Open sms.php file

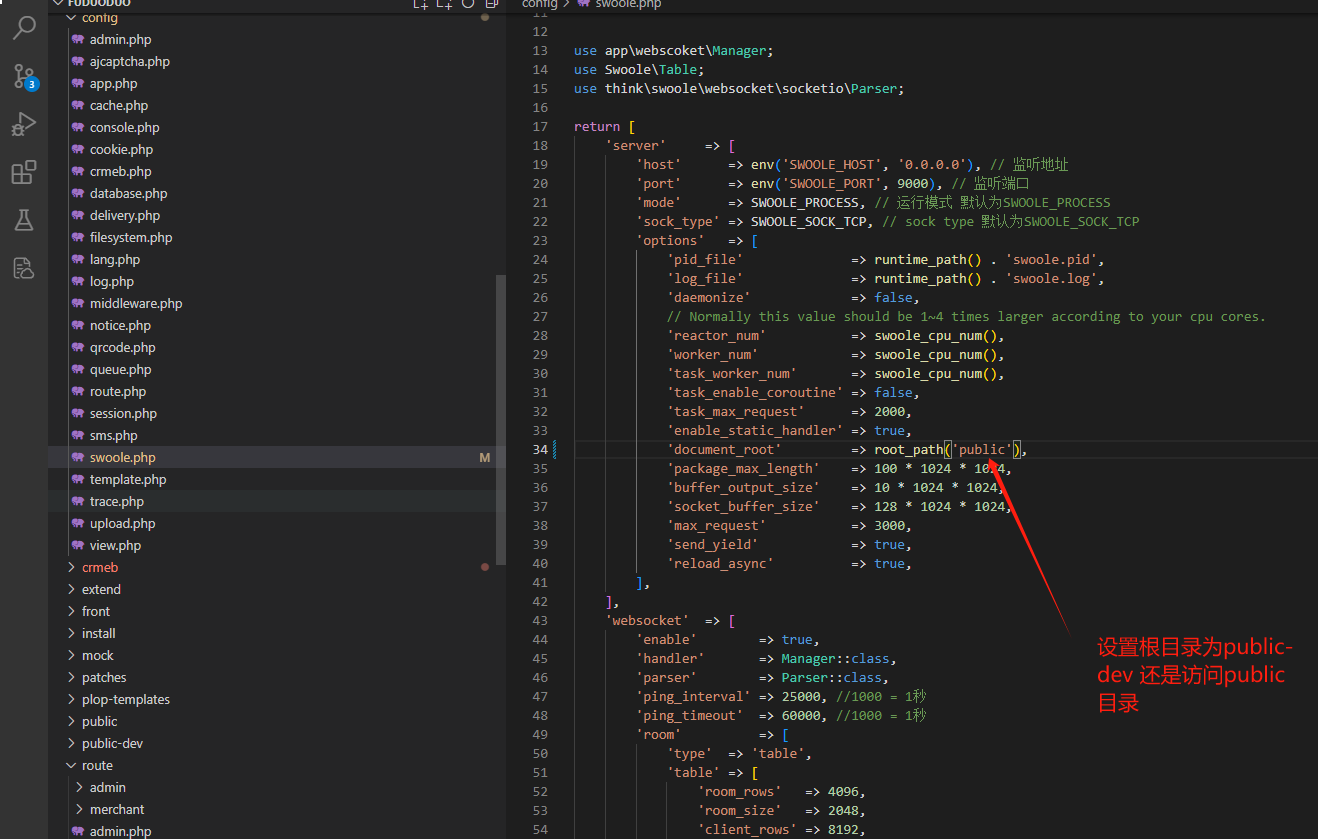(x=114, y=435)
